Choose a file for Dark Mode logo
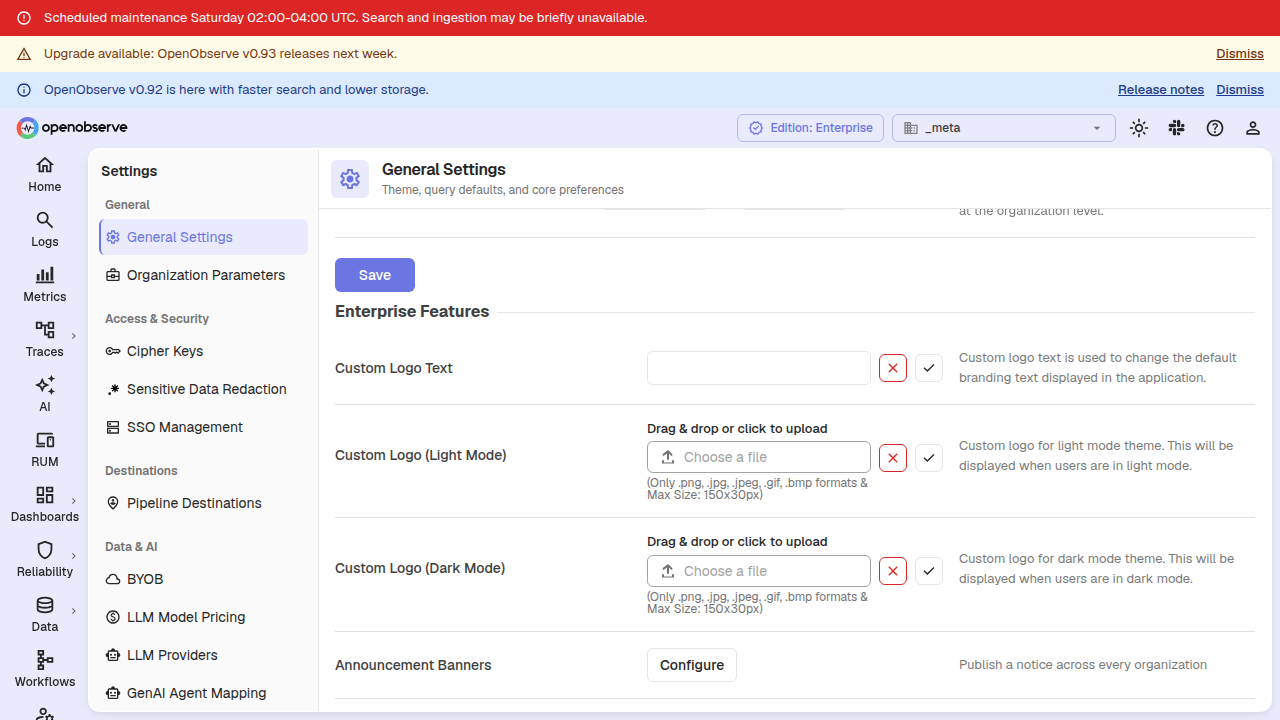The height and width of the screenshot is (720, 1280). tap(759, 571)
